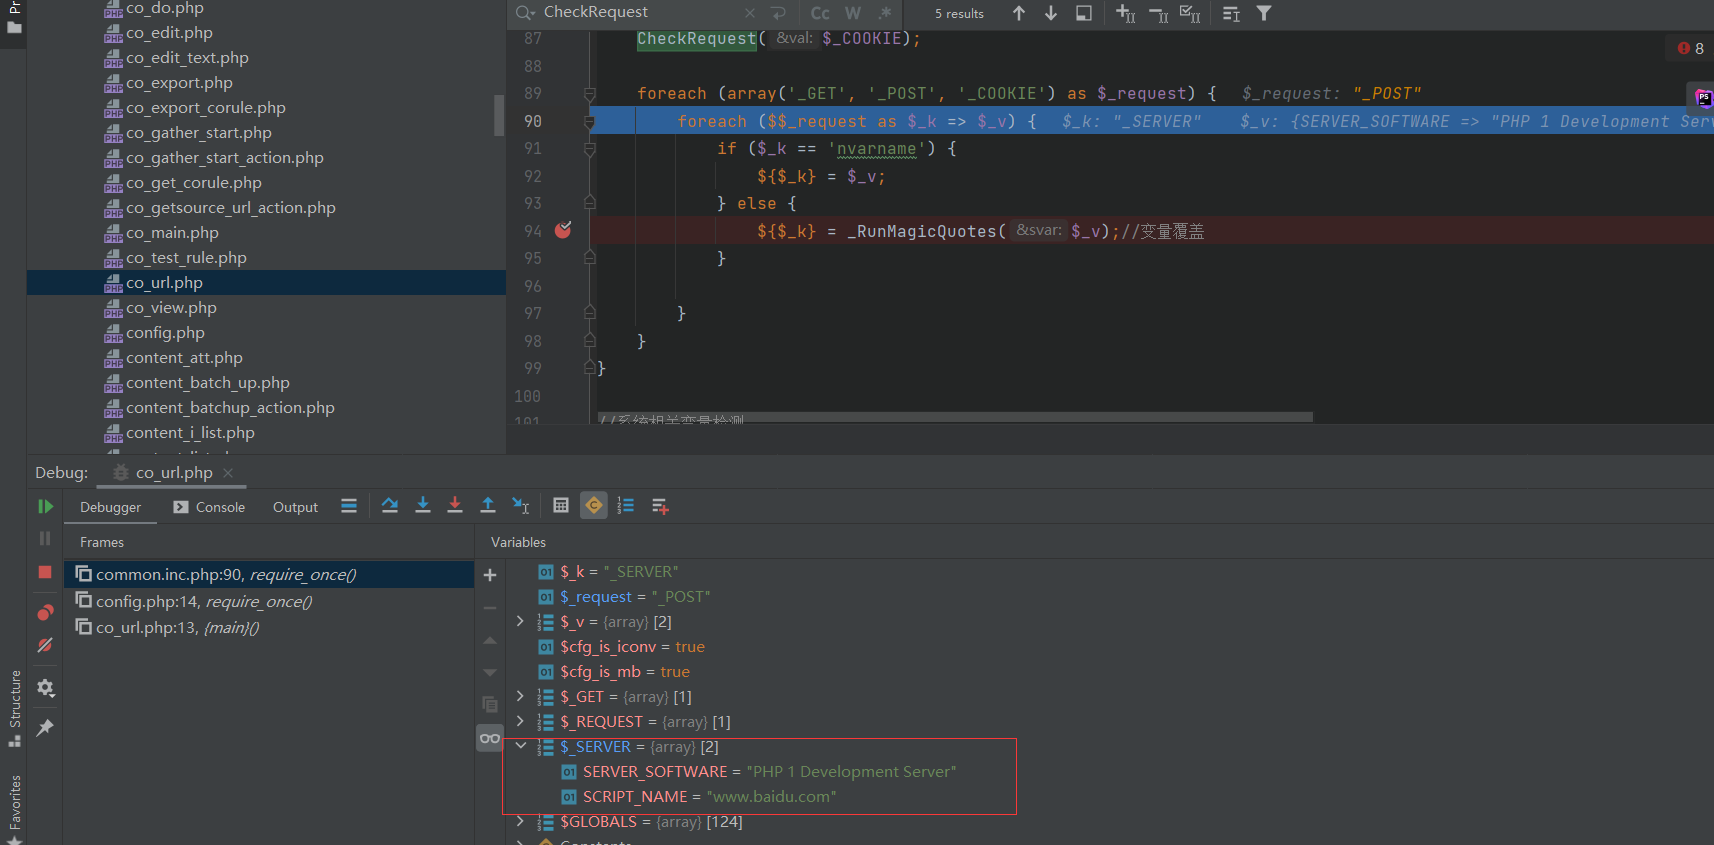
Task: Pause the debug session
Action: click(45, 539)
